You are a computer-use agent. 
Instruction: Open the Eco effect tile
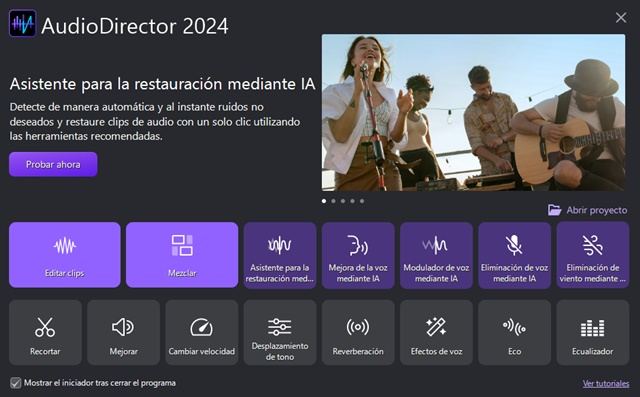pyautogui.click(x=514, y=333)
